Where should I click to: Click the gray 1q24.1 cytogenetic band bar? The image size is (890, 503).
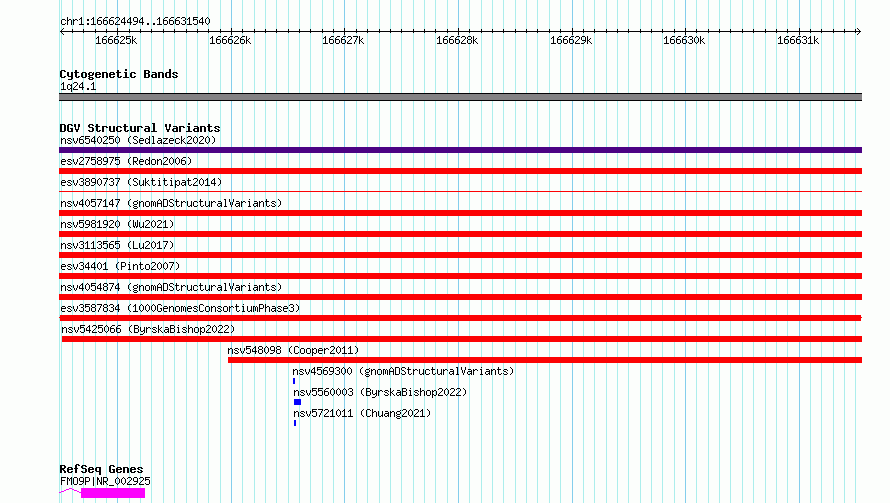pyautogui.click(x=460, y=97)
